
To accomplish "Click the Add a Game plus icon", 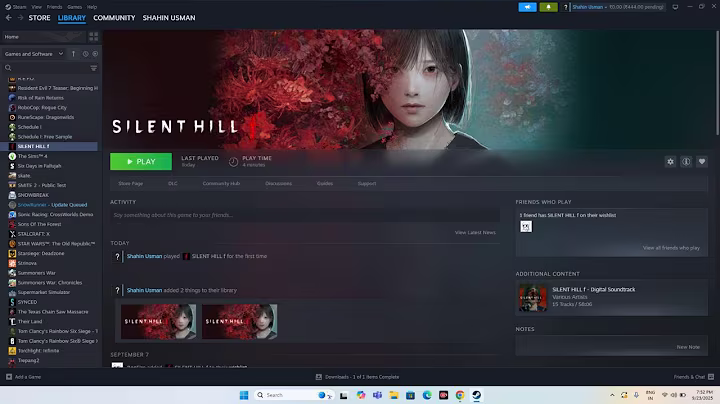I will [9, 377].
